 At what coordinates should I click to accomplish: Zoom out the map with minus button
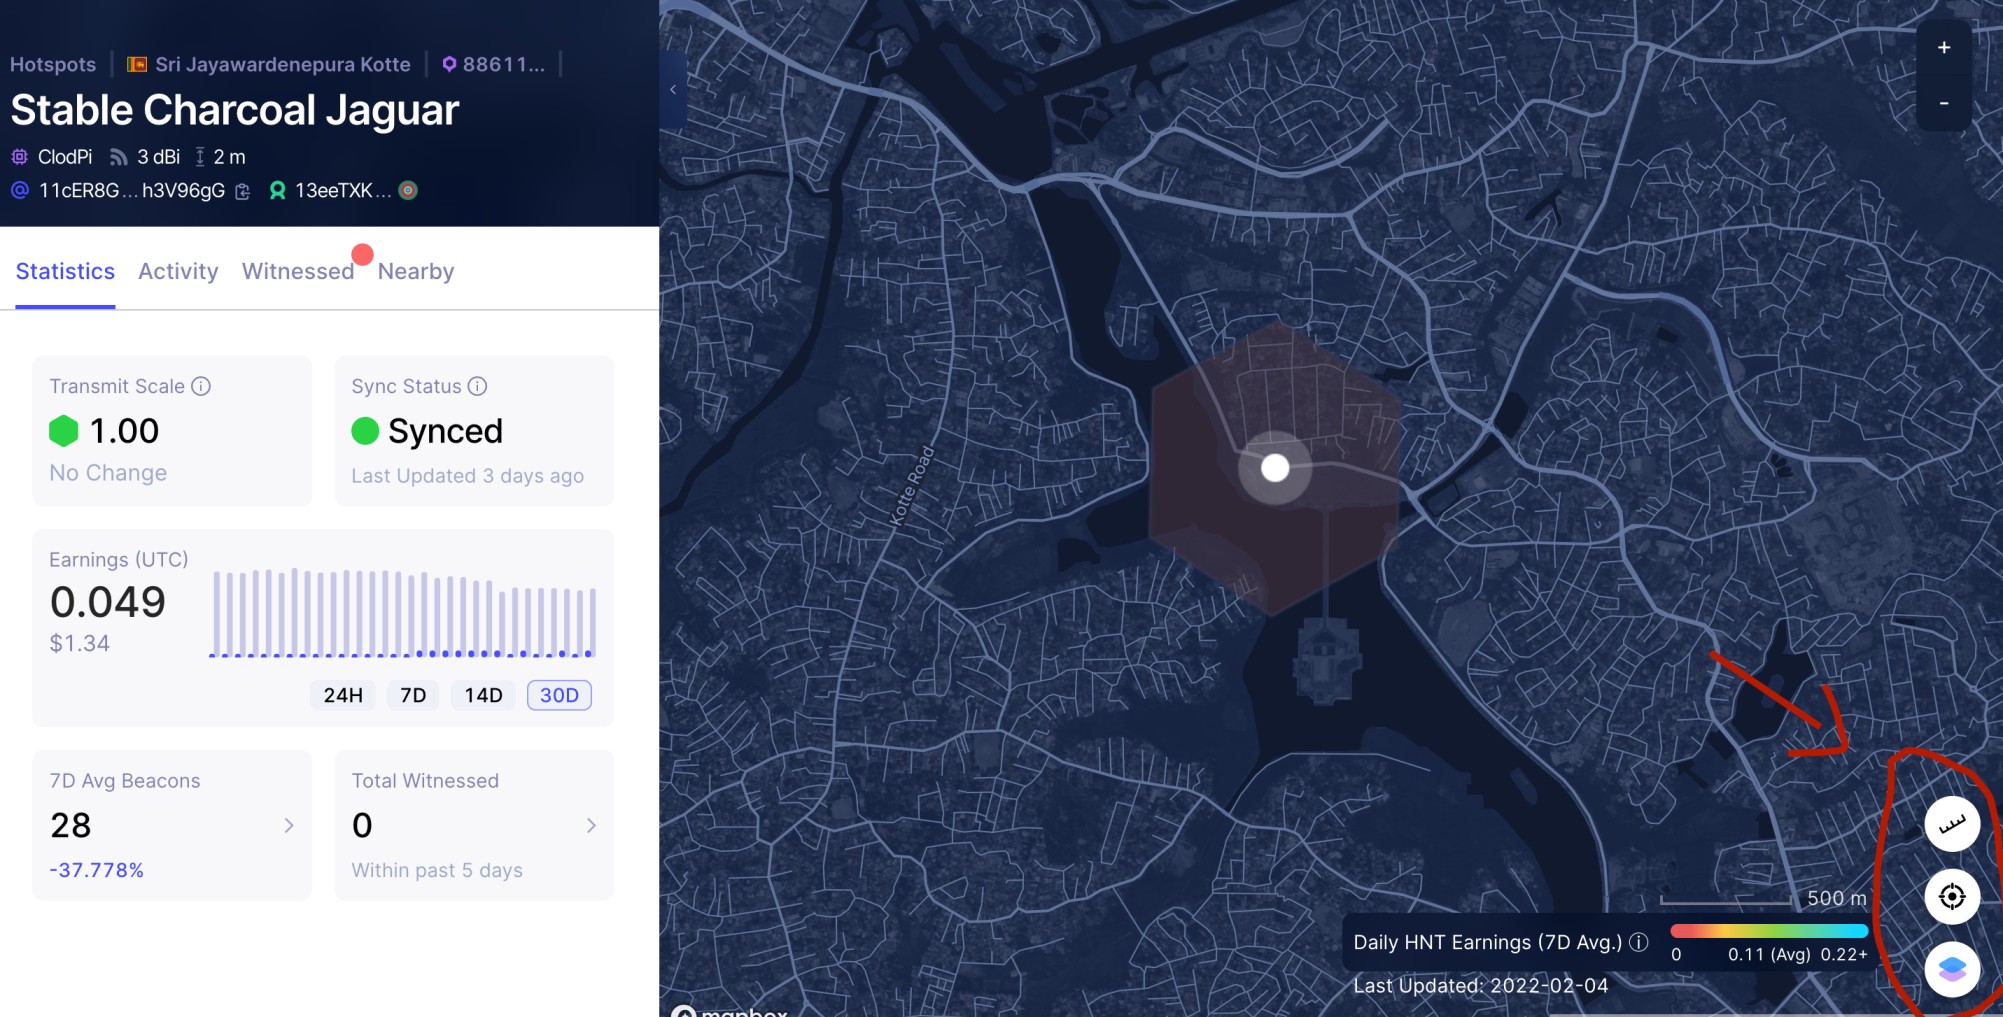point(1943,103)
